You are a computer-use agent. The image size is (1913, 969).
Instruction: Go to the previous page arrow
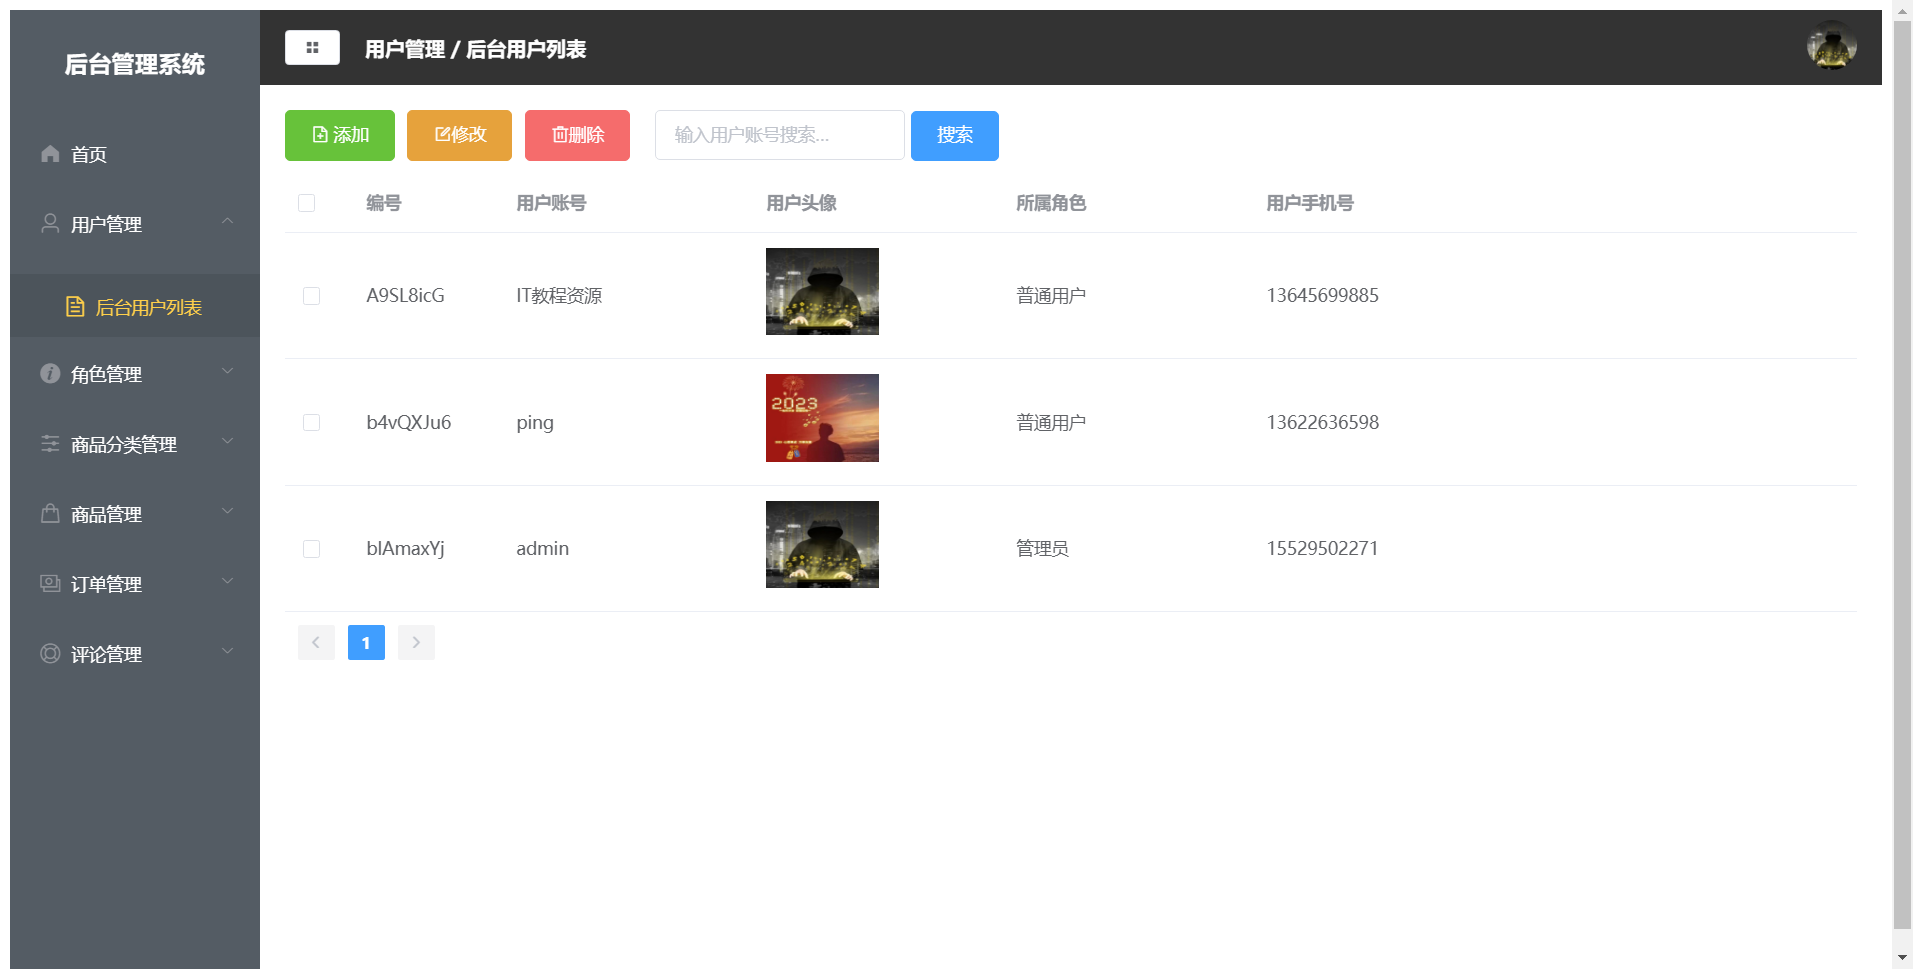click(316, 642)
